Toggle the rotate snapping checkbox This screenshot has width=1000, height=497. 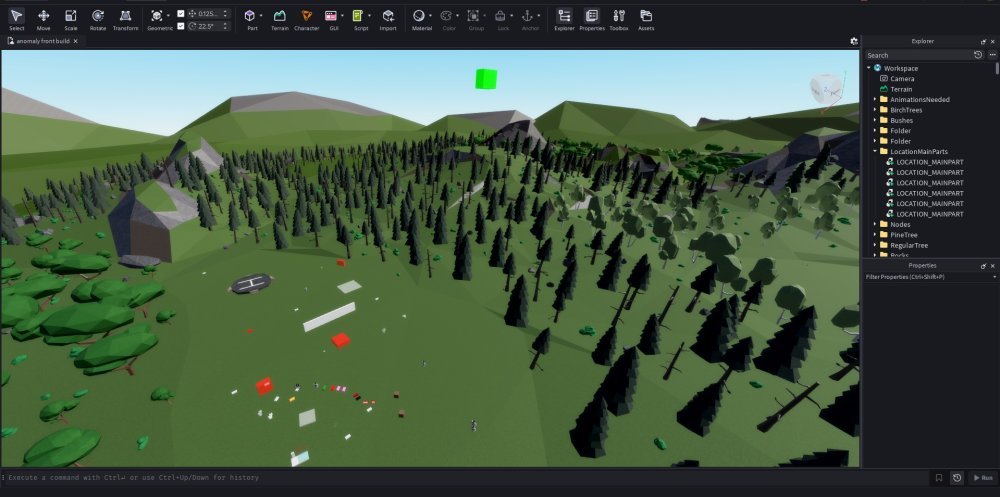pyautogui.click(x=180, y=26)
